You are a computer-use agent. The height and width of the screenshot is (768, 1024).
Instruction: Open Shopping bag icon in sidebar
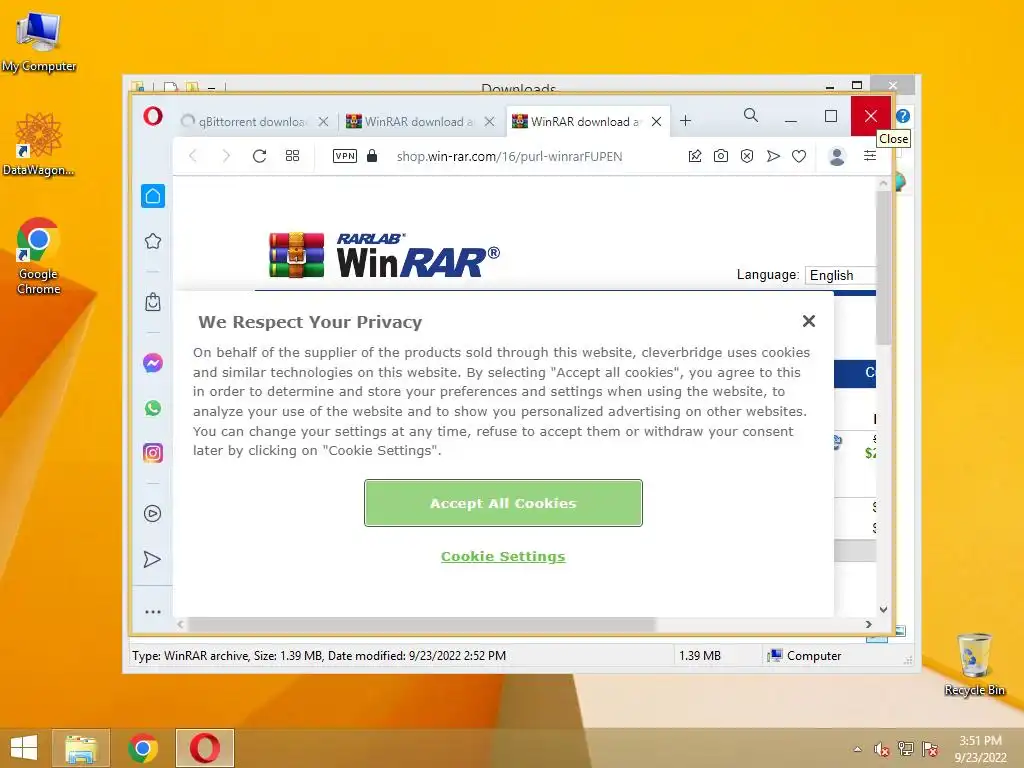point(153,302)
